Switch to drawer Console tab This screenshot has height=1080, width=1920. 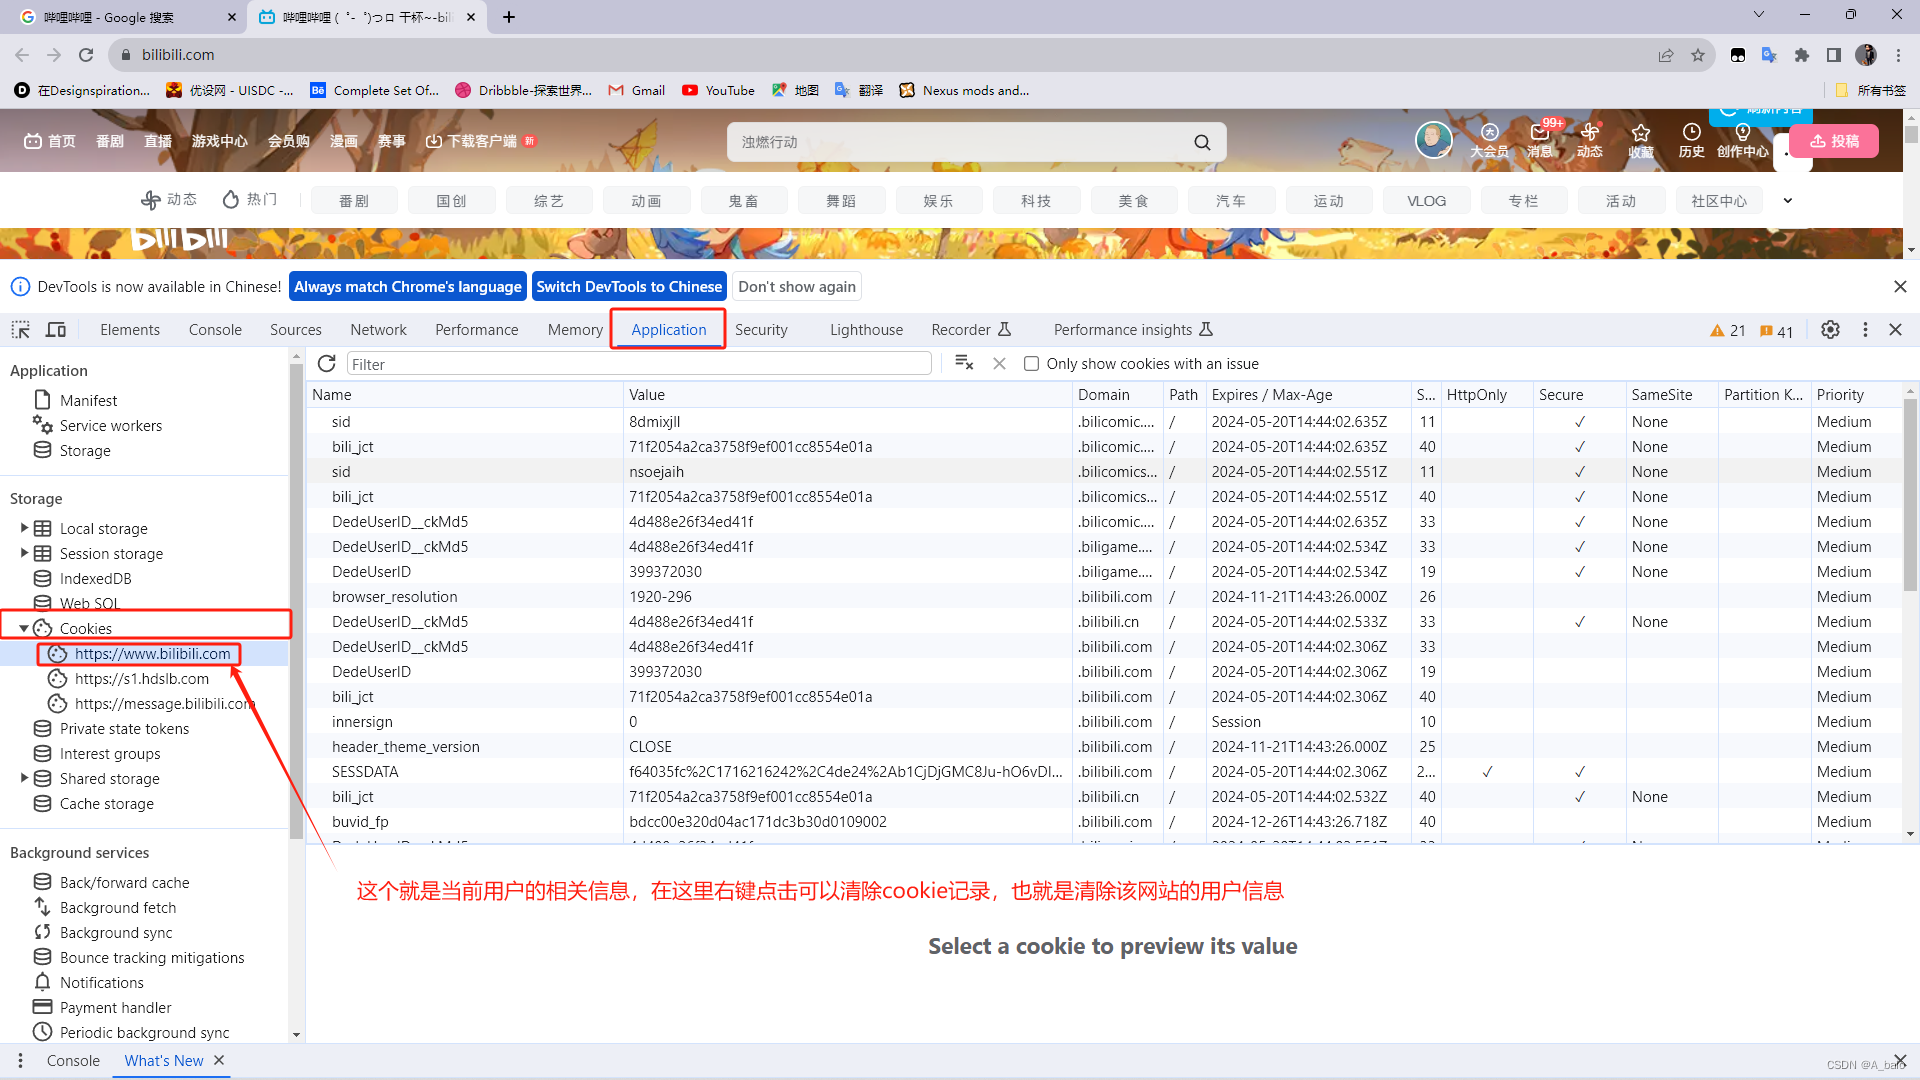[73, 1061]
